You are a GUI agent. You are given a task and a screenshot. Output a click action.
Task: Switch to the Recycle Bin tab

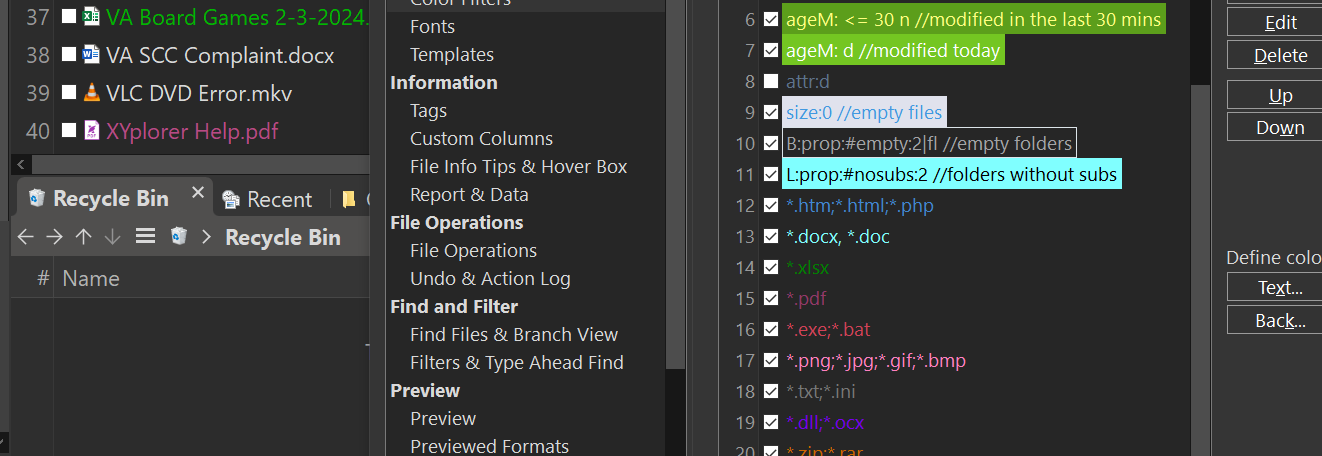coord(110,198)
